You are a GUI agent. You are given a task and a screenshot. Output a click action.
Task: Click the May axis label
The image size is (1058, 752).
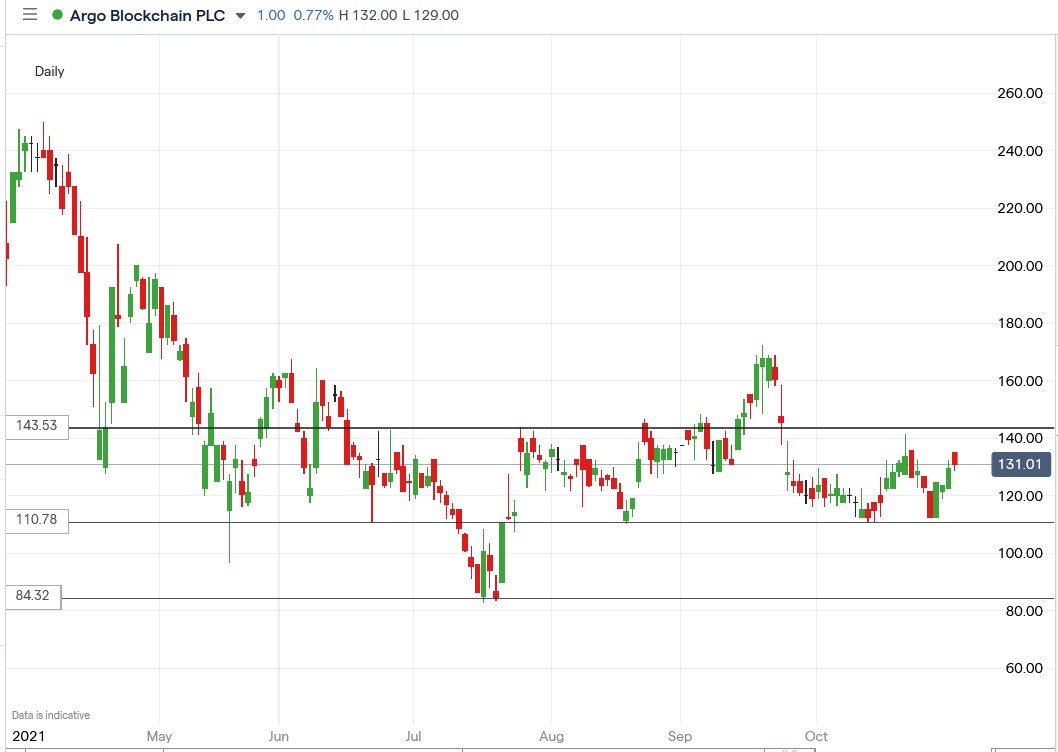tap(159, 735)
